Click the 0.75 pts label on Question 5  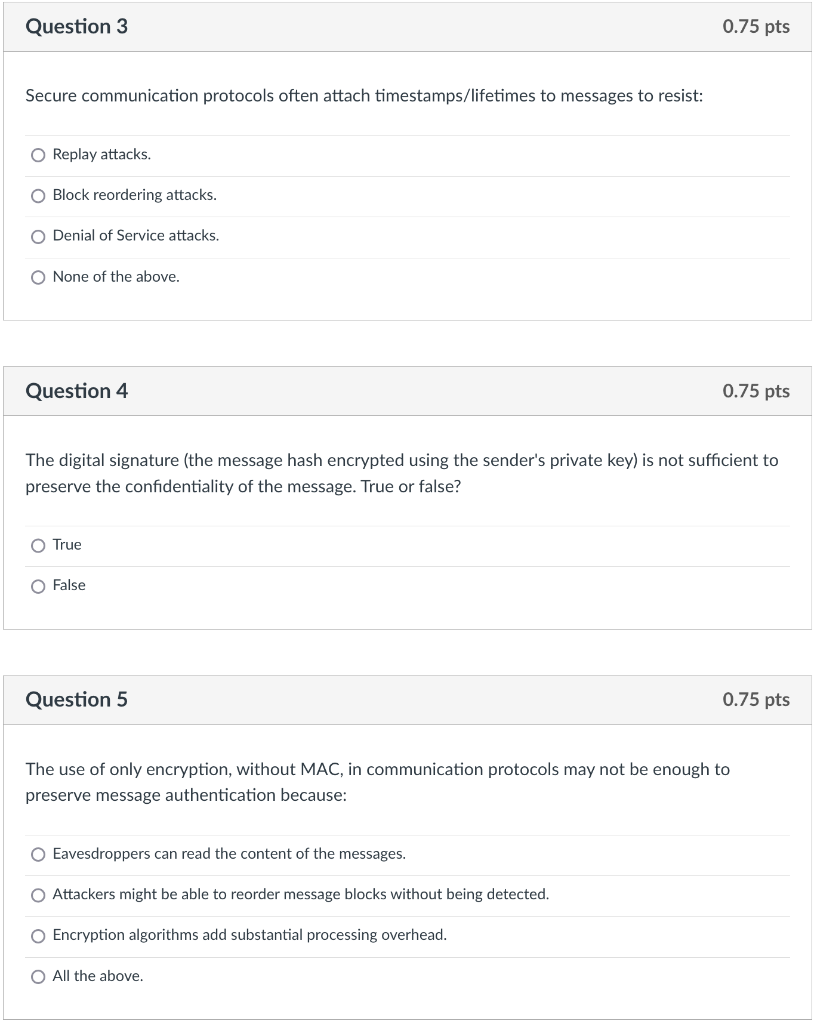point(756,700)
